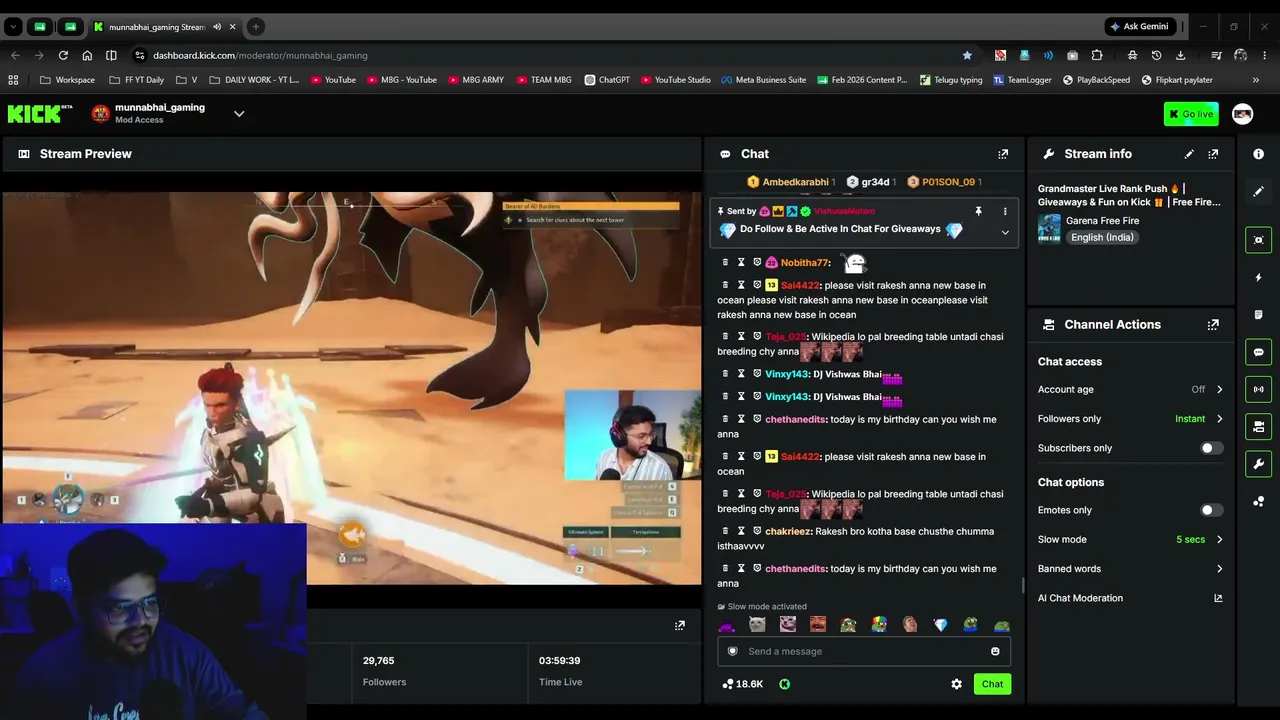Ban Vinxy143 using the shield icon in the upper Vinxy143 row
Image resolution: width=1280 pixels, height=720 pixels.
757,374
